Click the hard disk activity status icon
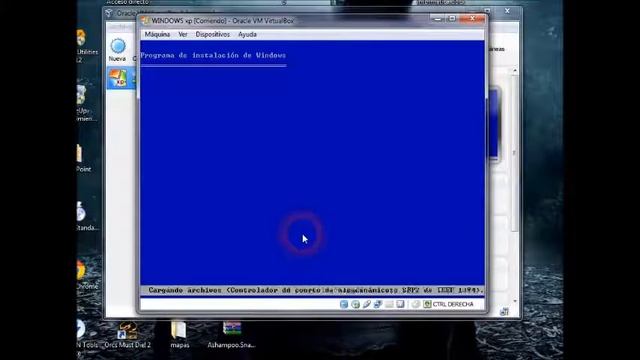The height and width of the screenshot is (360, 640). pyautogui.click(x=344, y=304)
